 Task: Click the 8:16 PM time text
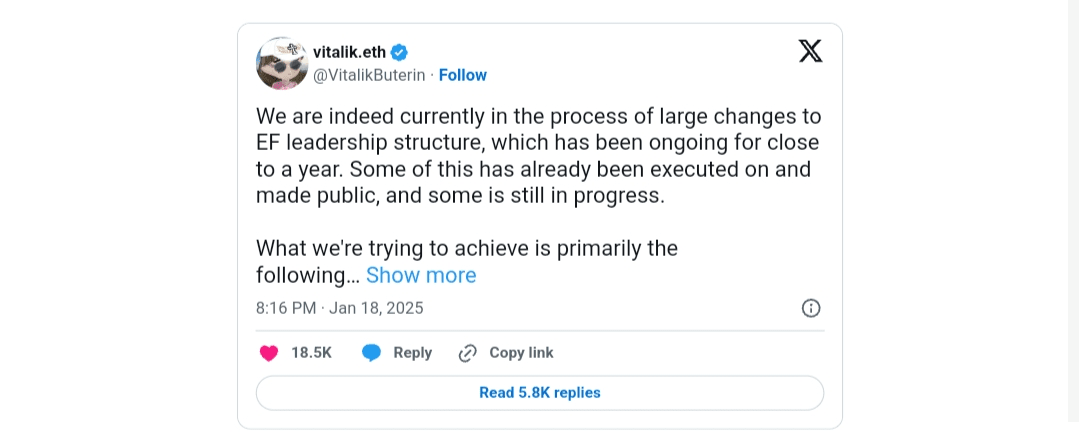click(x=286, y=308)
